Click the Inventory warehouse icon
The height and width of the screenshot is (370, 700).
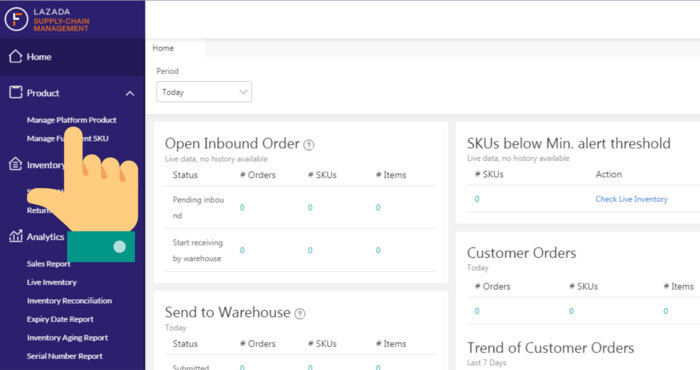tap(15, 164)
